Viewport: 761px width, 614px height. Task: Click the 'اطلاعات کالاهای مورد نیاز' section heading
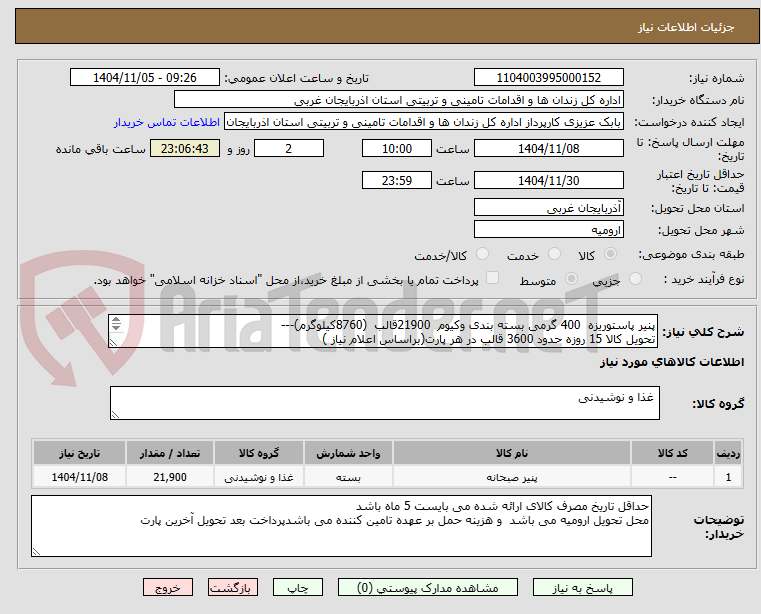tap(672, 362)
